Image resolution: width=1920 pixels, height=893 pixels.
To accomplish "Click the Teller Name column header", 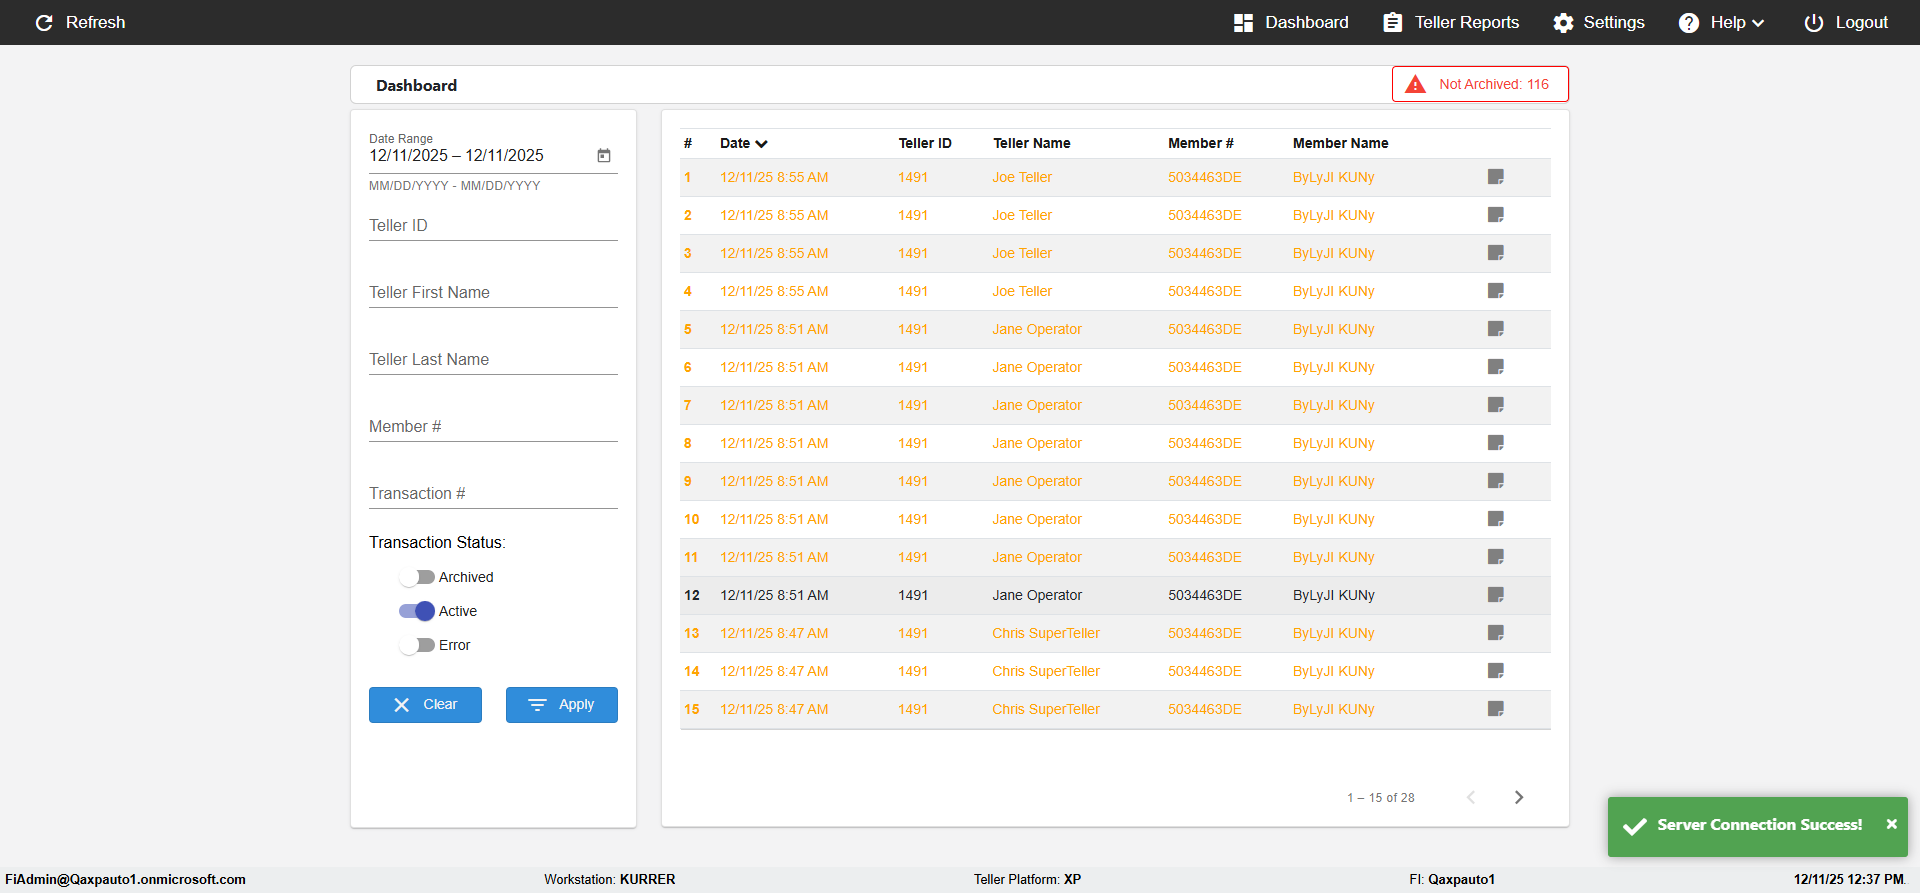I will (x=1032, y=143).
